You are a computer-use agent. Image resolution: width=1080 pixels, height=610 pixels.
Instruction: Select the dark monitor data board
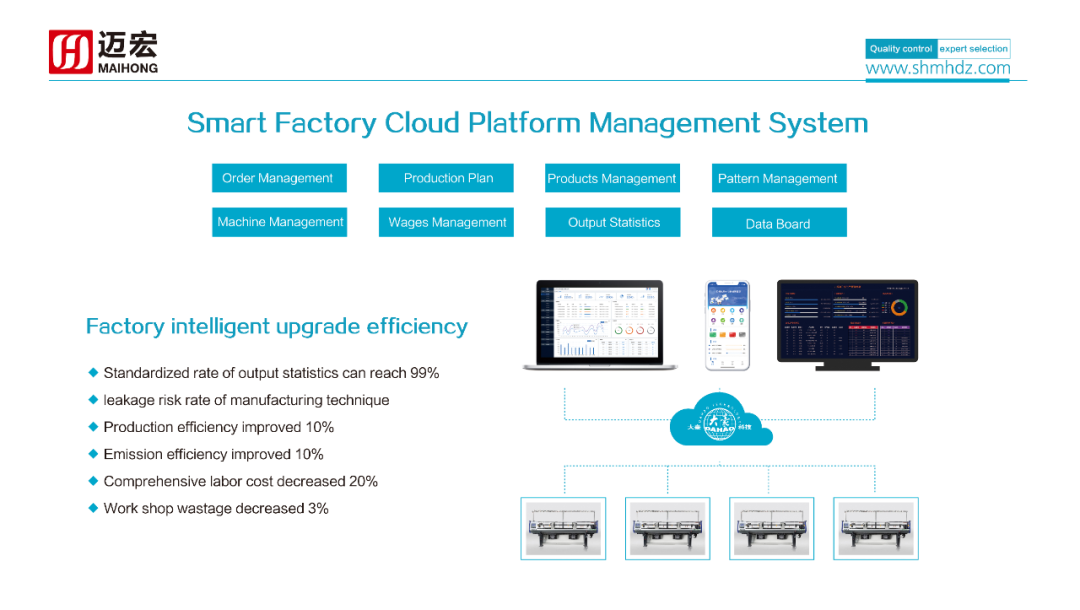click(847, 322)
